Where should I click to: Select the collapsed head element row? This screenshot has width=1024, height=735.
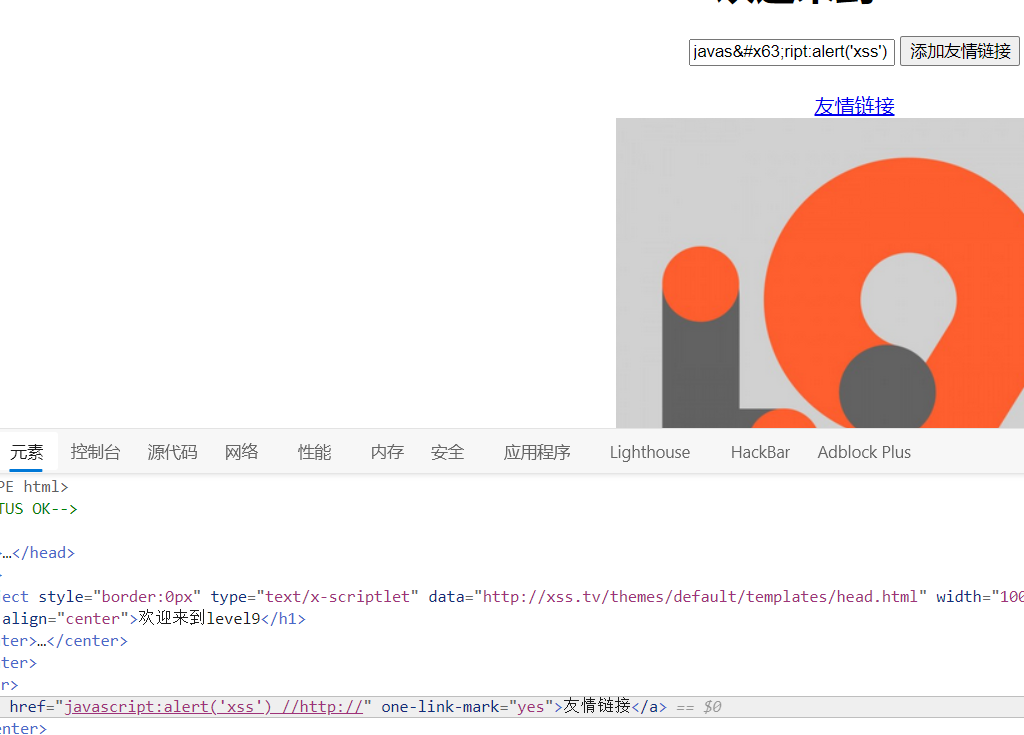click(x=512, y=553)
